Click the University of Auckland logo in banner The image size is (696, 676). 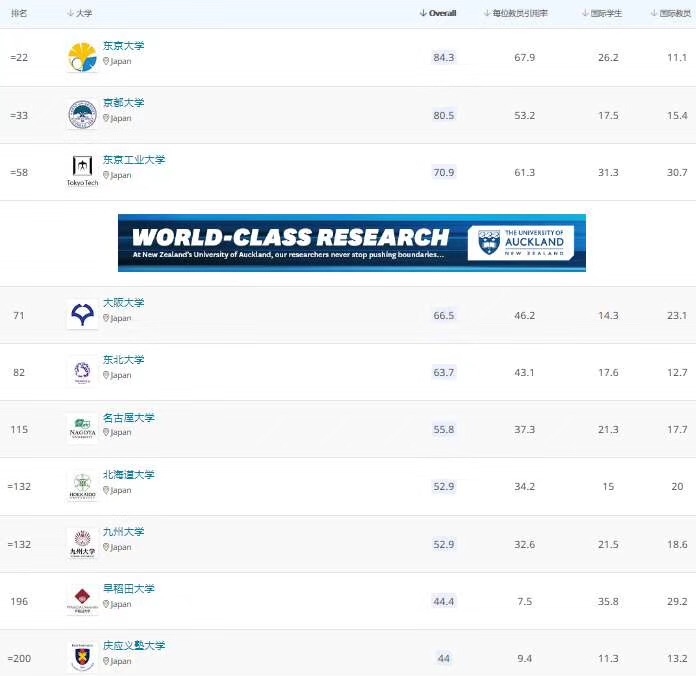(x=521, y=242)
